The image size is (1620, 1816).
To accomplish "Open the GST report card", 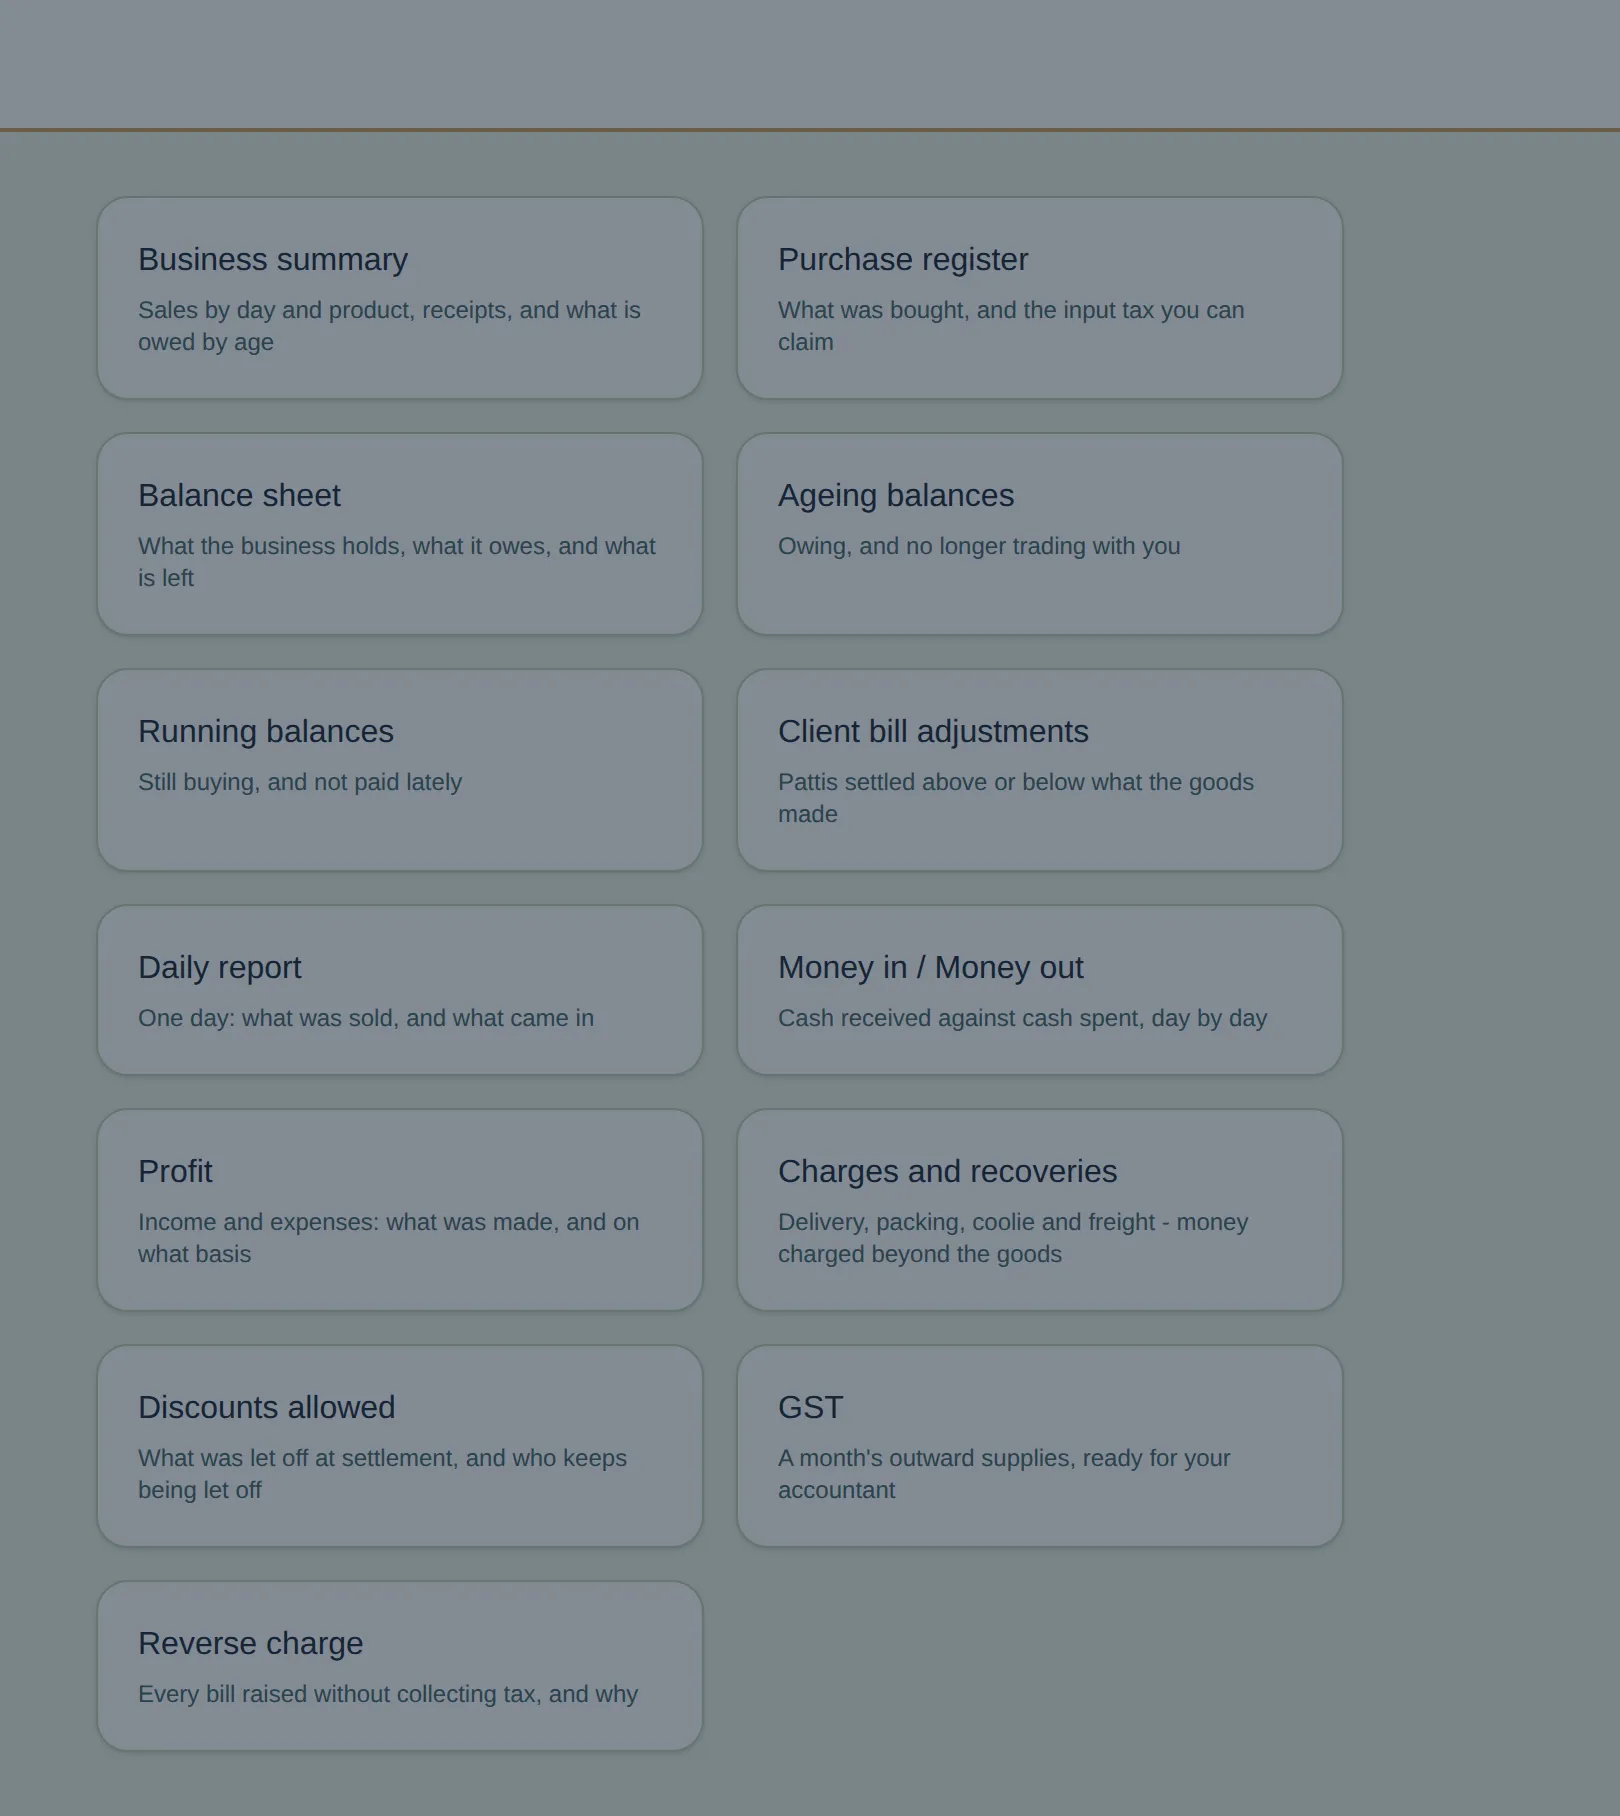I will coord(1040,1446).
